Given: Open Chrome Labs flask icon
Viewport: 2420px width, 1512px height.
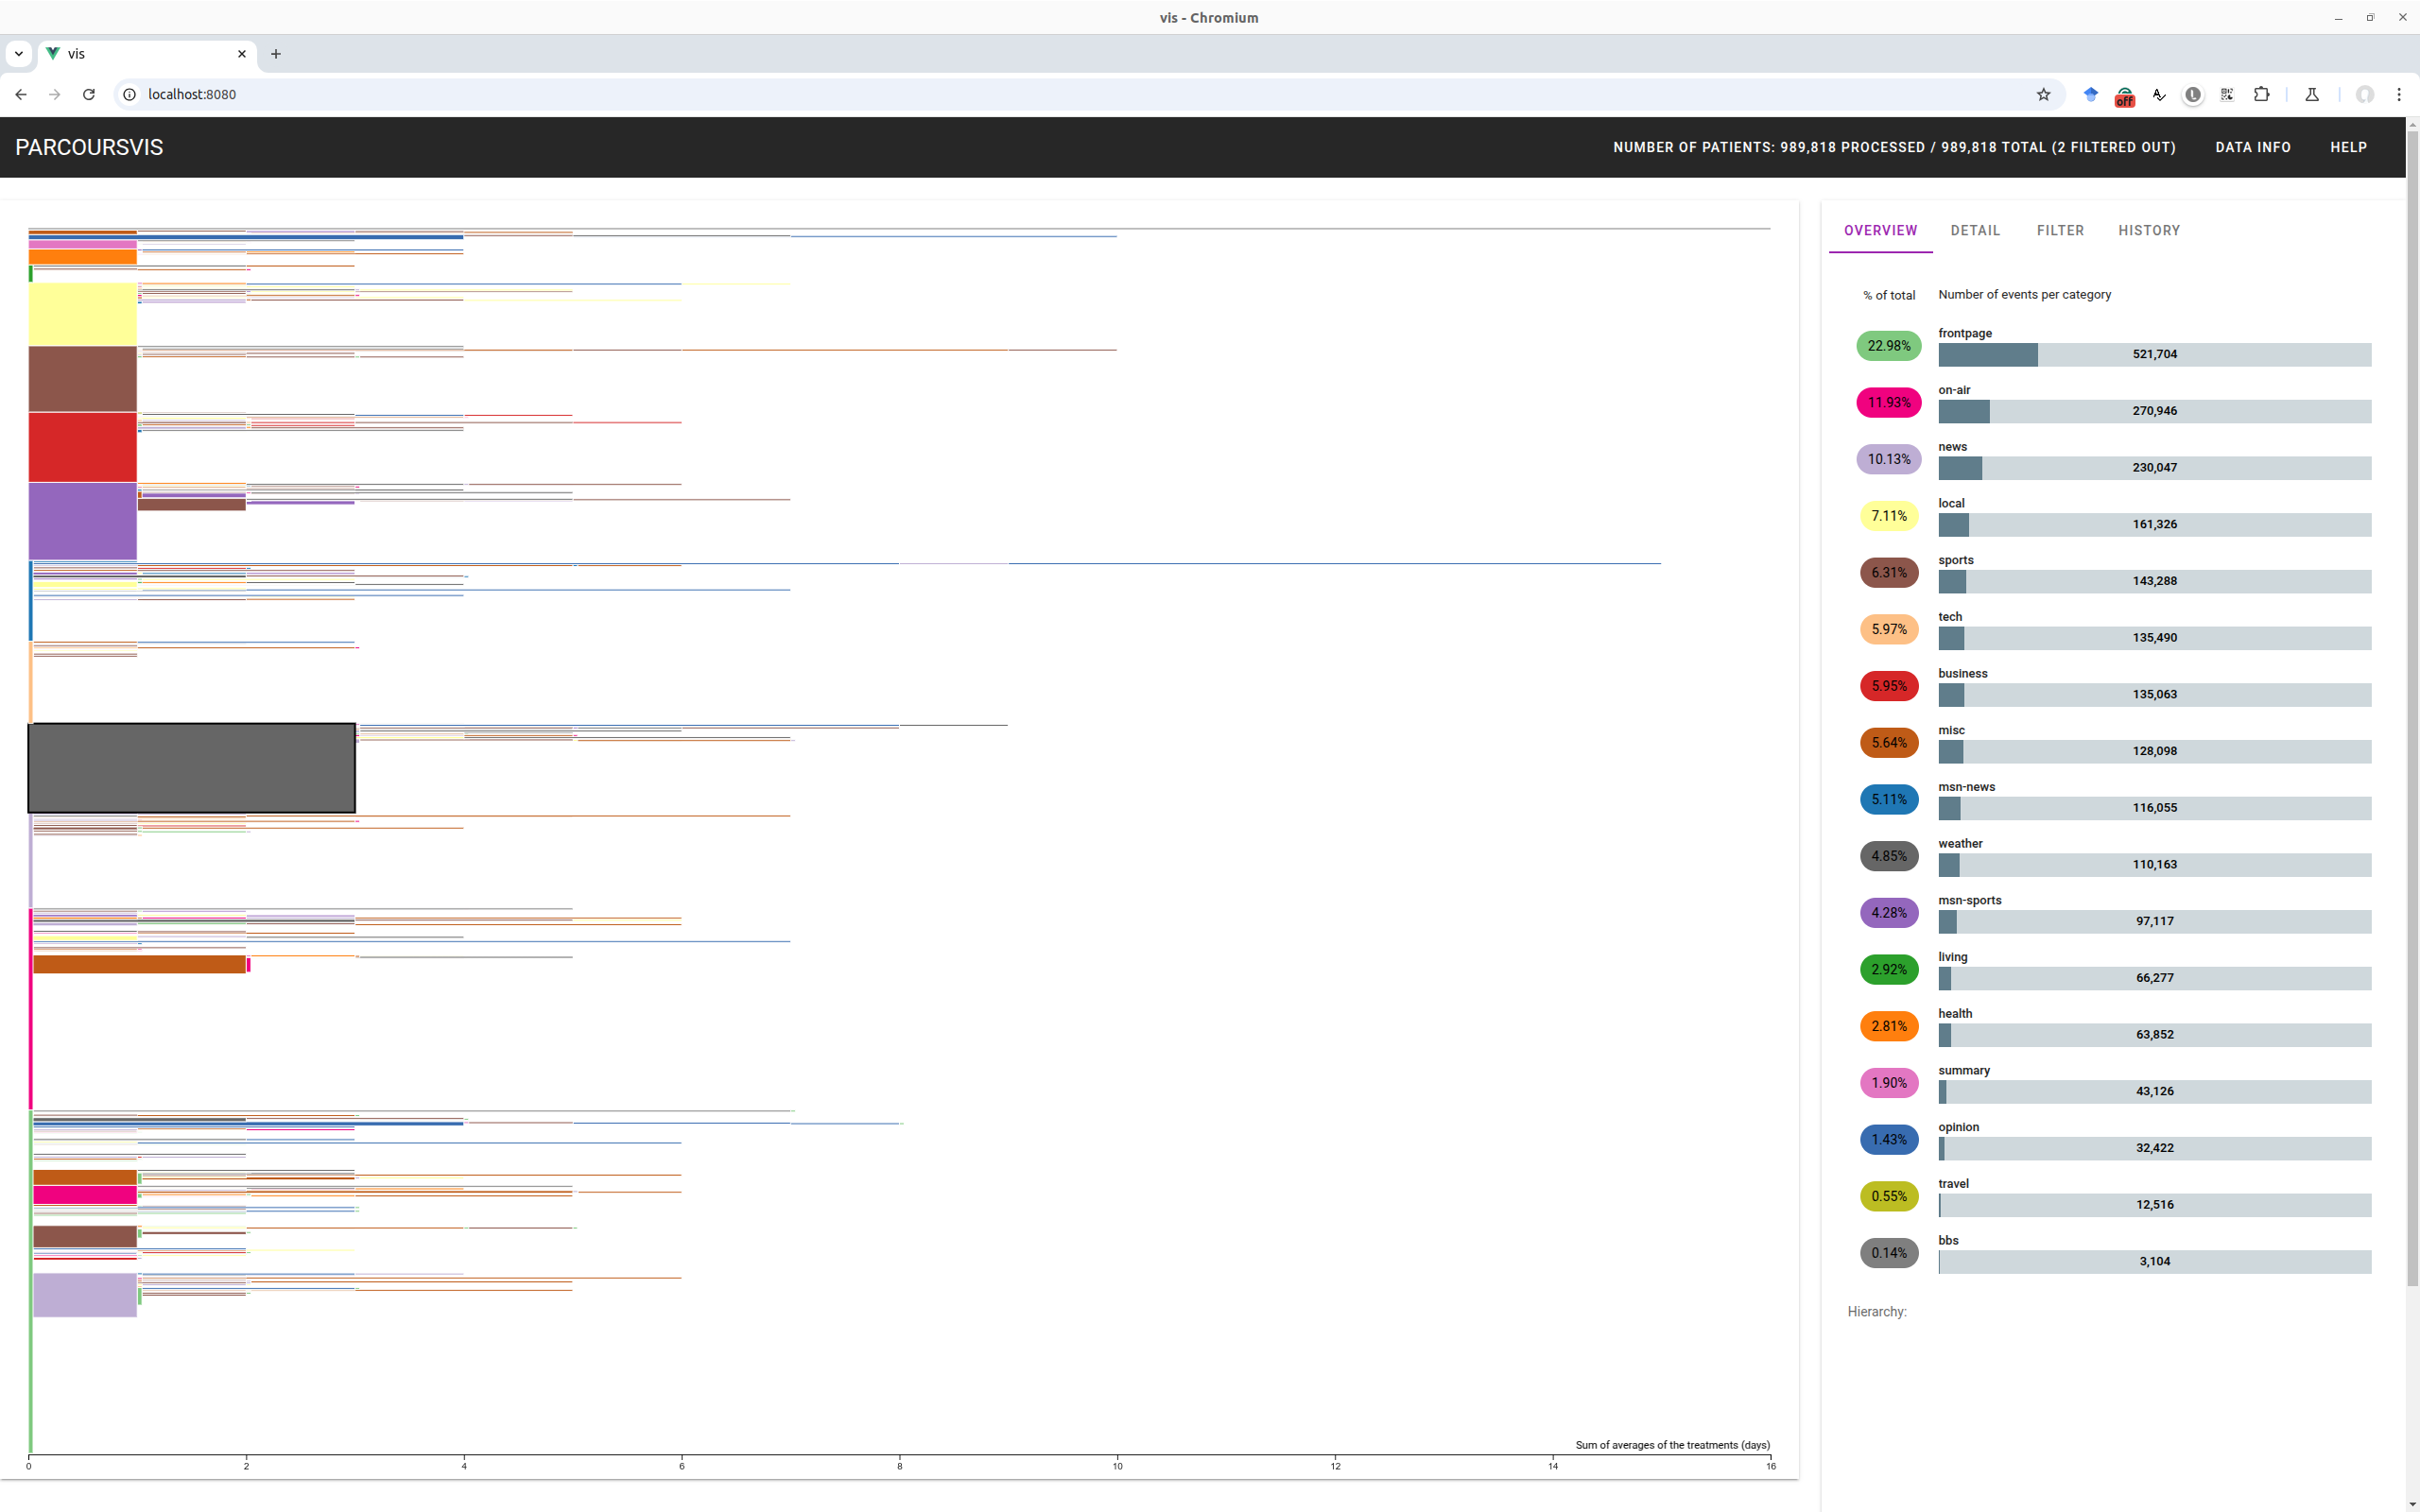Looking at the screenshot, I should [2312, 94].
